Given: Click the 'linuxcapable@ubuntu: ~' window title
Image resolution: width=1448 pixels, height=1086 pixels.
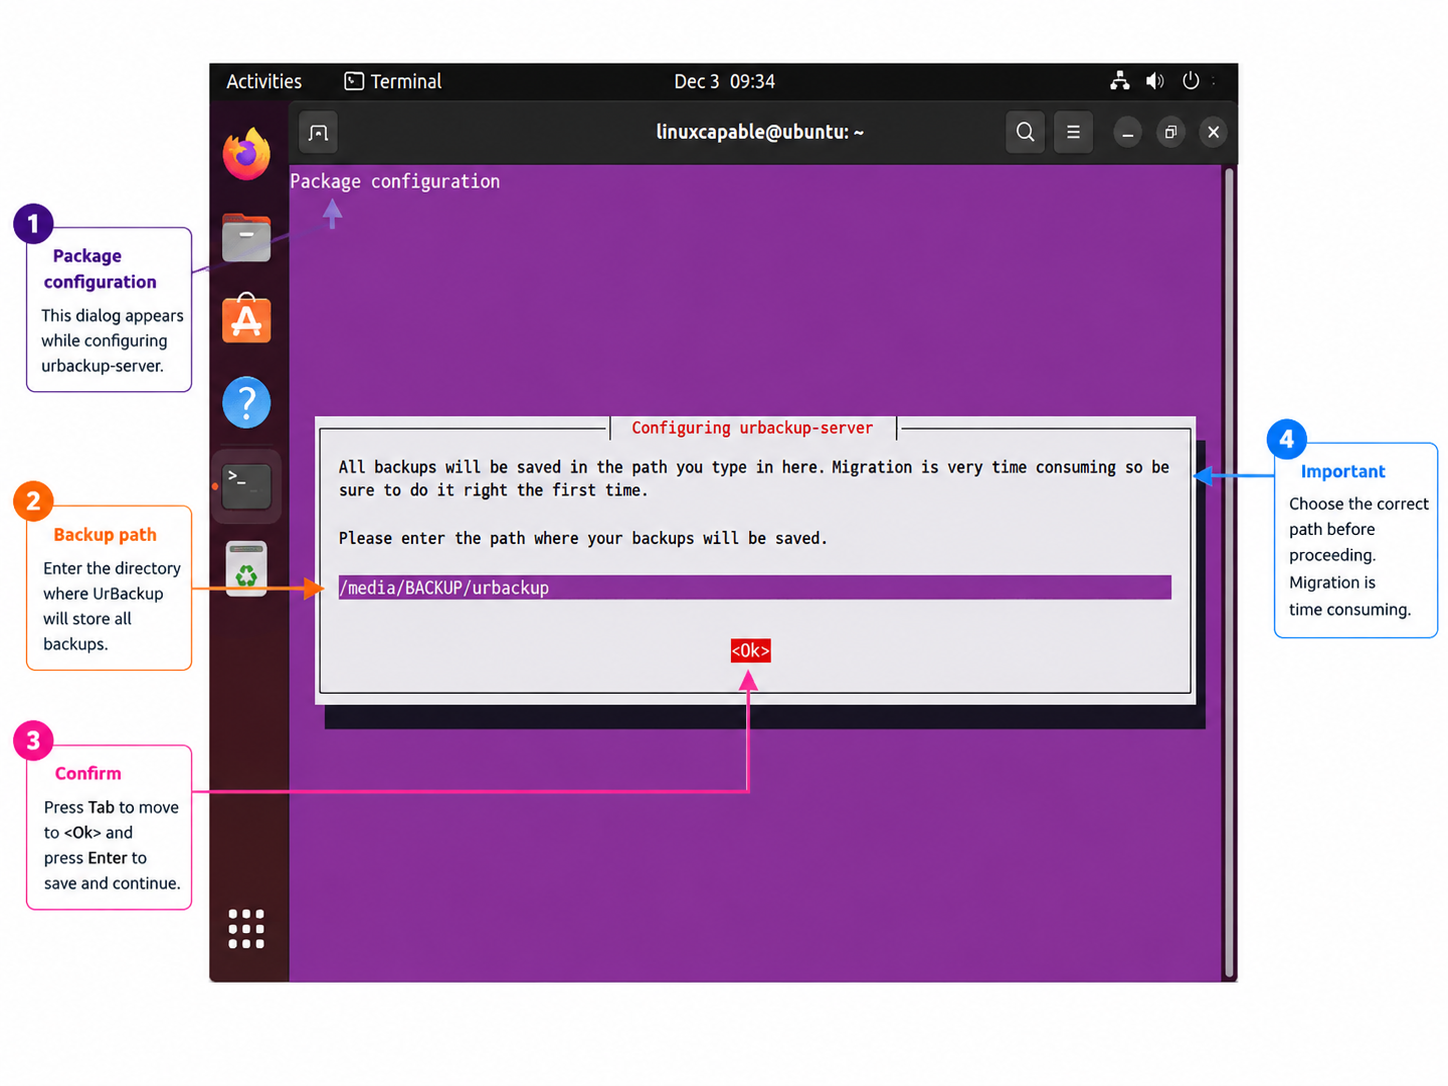Looking at the screenshot, I should pyautogui.click(x=760, y=132).
